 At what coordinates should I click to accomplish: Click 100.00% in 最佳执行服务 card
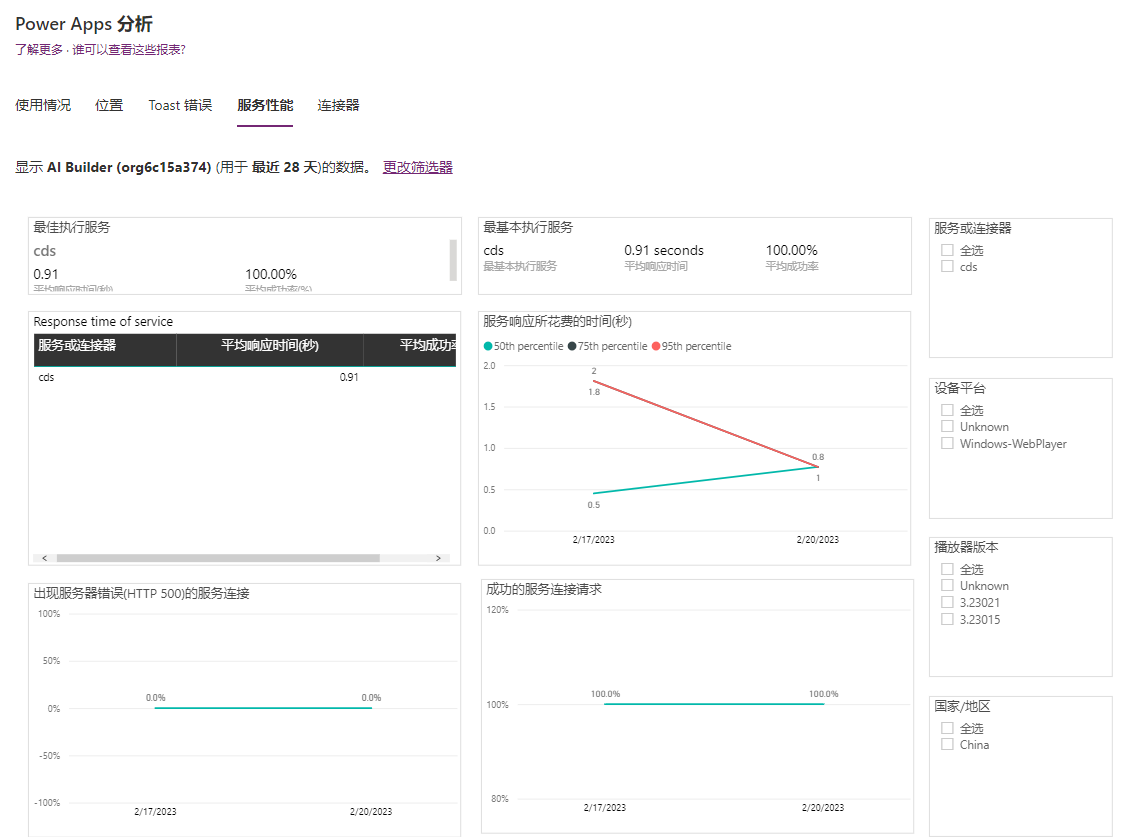tap(270, 274)
